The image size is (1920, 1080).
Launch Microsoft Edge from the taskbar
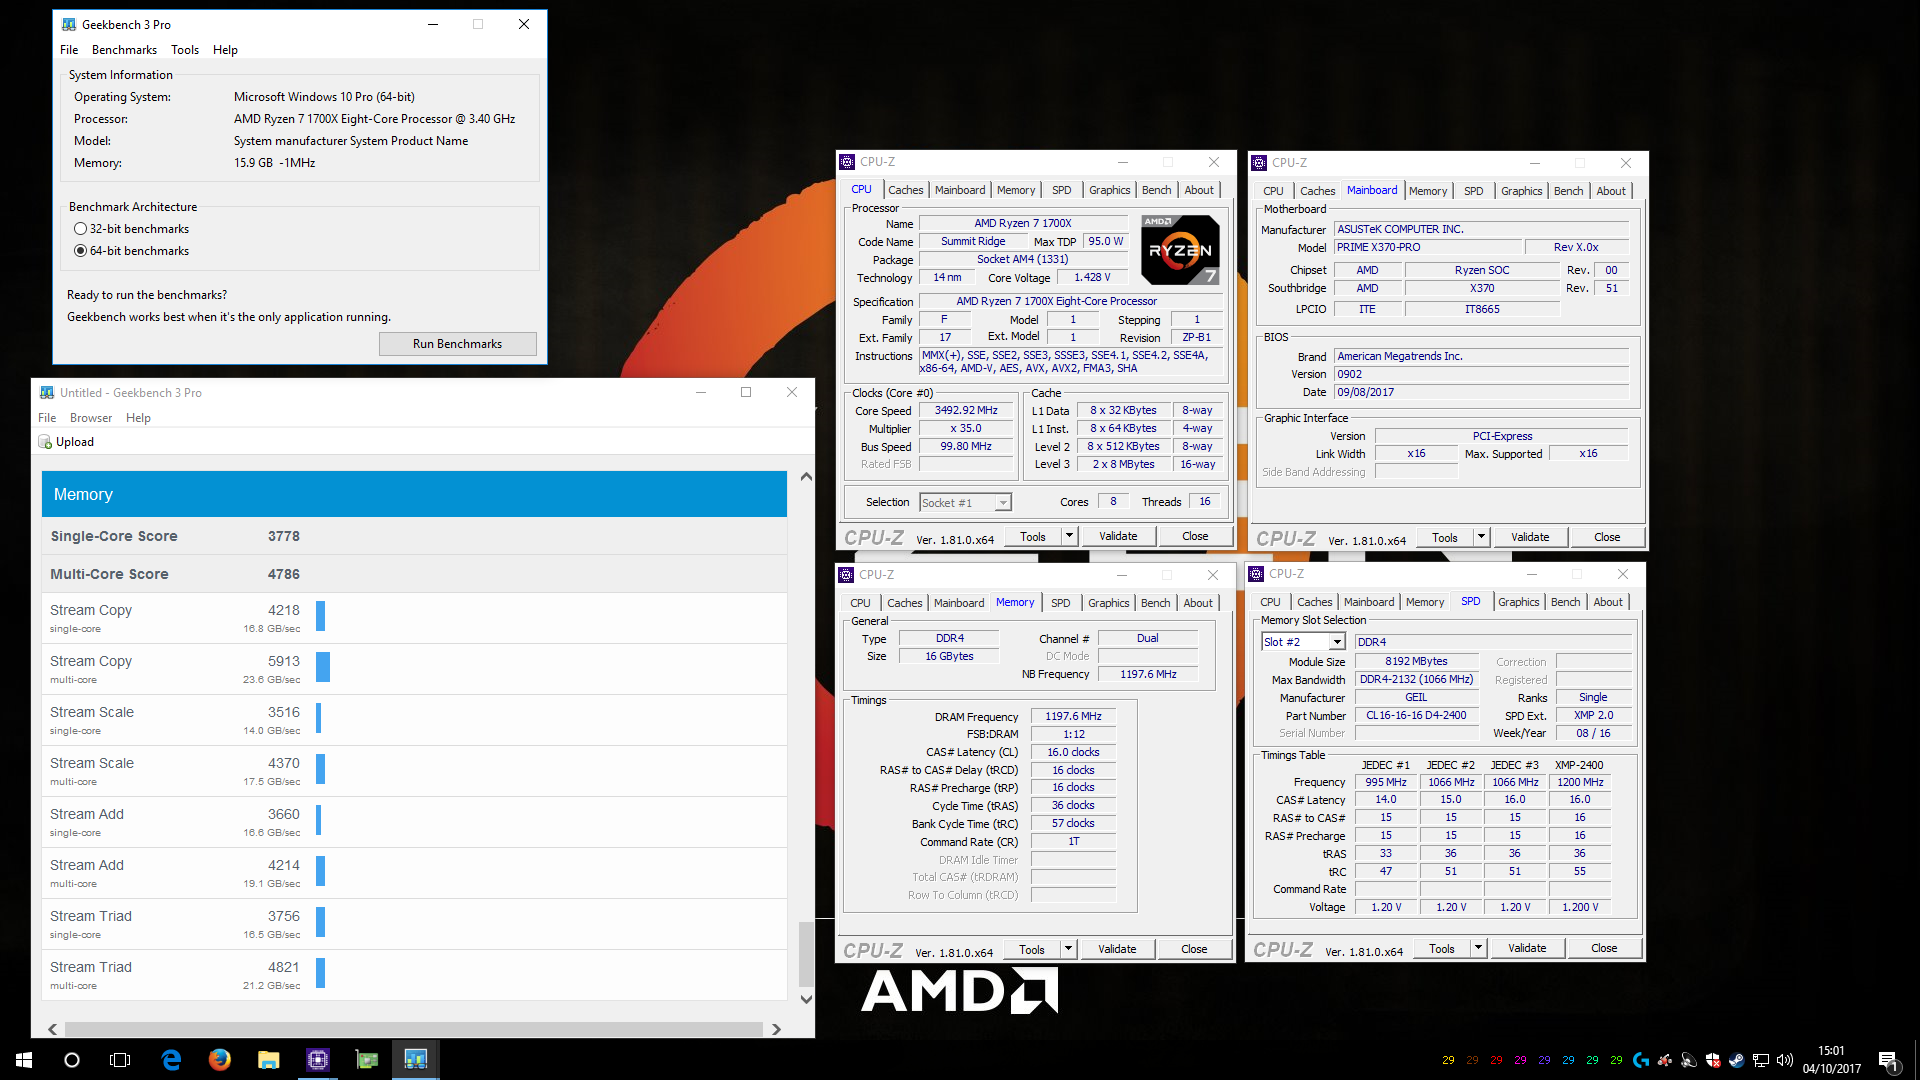tap(171, 1060)
